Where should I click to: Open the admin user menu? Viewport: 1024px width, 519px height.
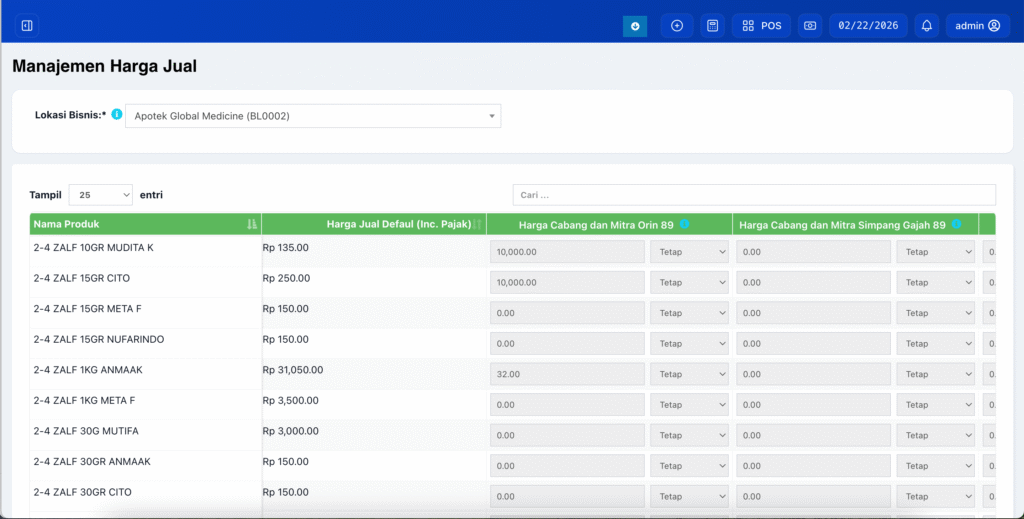click(x=976, y=26)
